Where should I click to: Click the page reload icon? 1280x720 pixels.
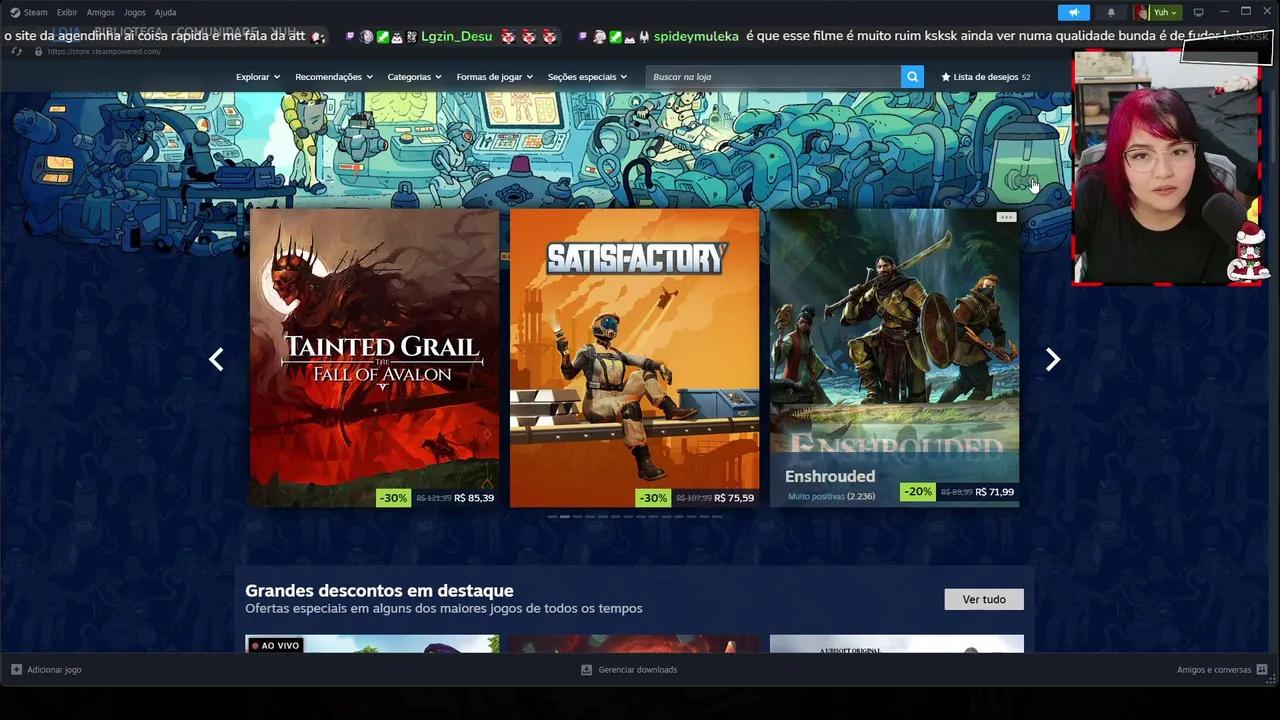click(x=17, y=51)
